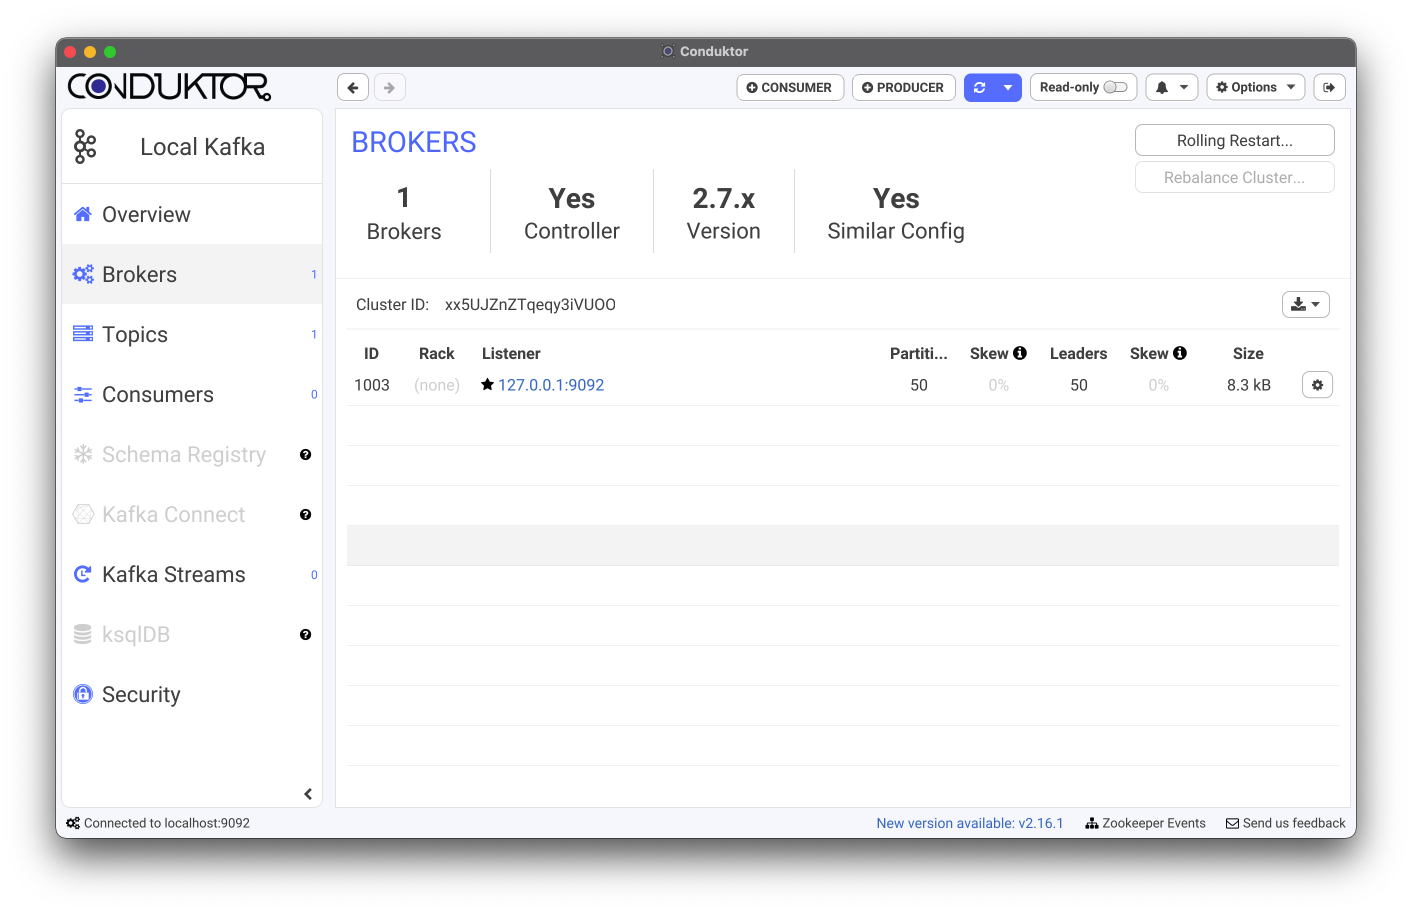Screen dimensions: 1412x912
Task: Click info icon beside Leaders Skew
Action: (1180, 353)
